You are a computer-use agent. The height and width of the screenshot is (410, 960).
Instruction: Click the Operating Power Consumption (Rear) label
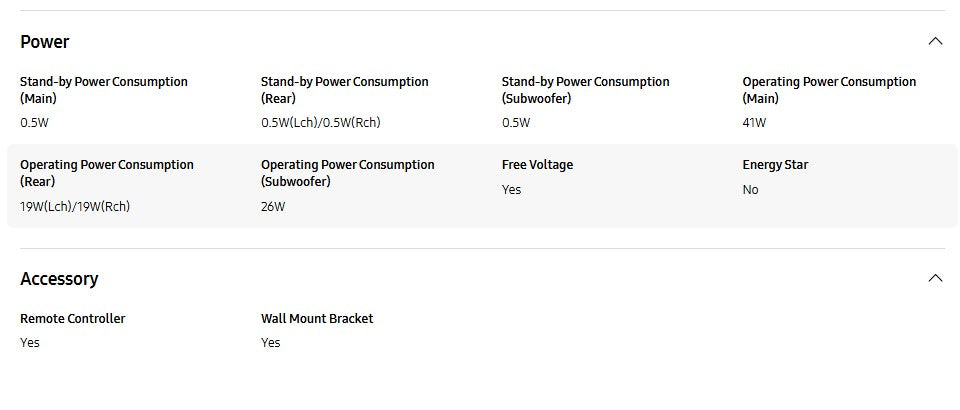point(107,173)
